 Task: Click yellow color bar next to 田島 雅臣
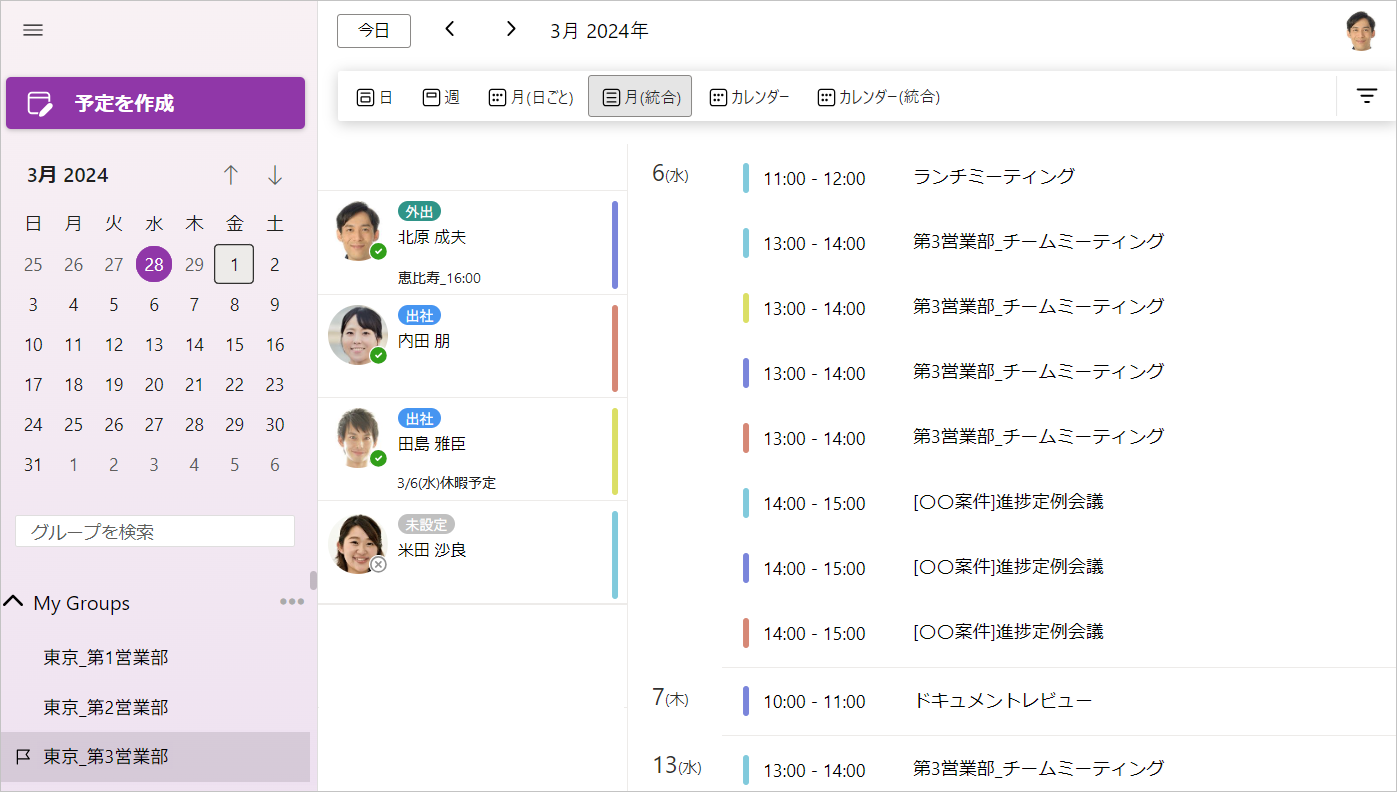tap(615, 451)
